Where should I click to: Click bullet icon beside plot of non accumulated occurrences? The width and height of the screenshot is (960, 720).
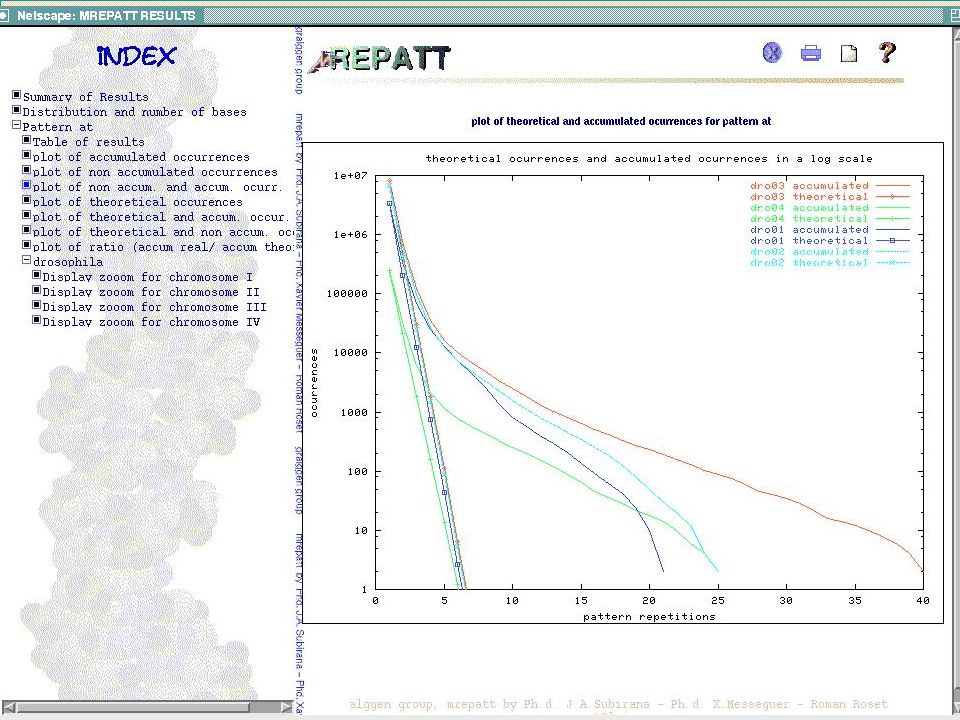point(26,170)
